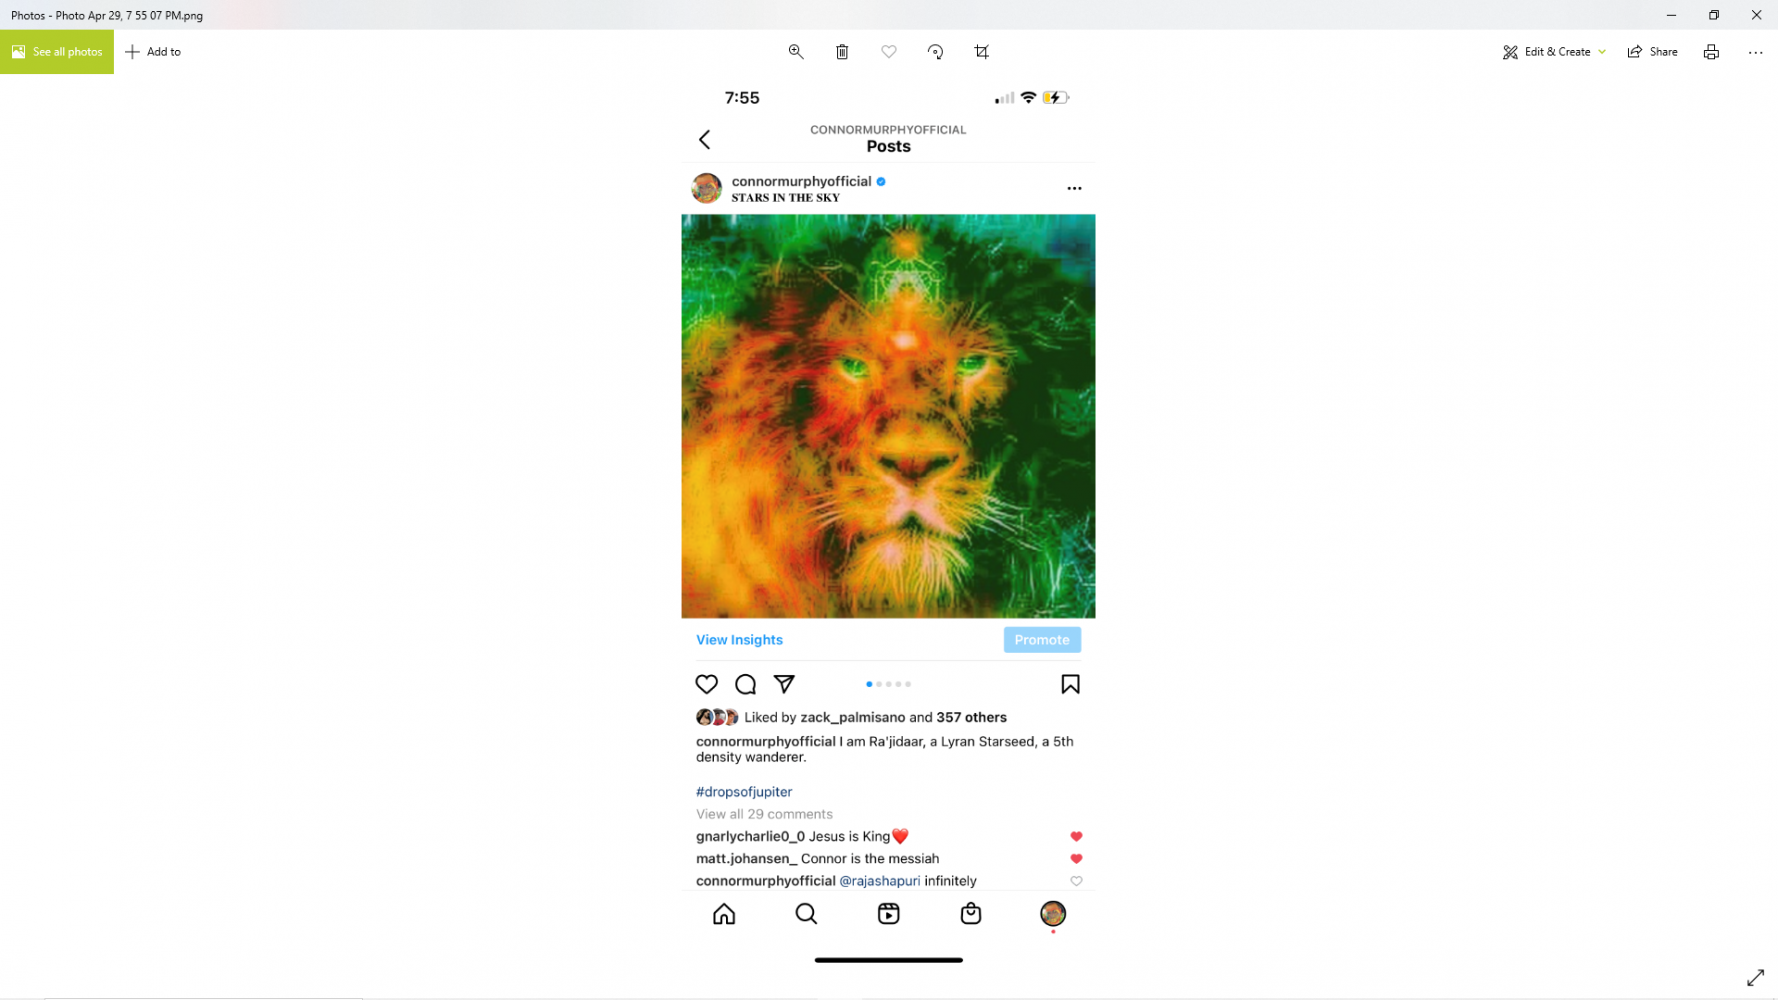Click the Instagram like heart icon
Viewport: 1778px width, 1000px height.
point(706,684)
